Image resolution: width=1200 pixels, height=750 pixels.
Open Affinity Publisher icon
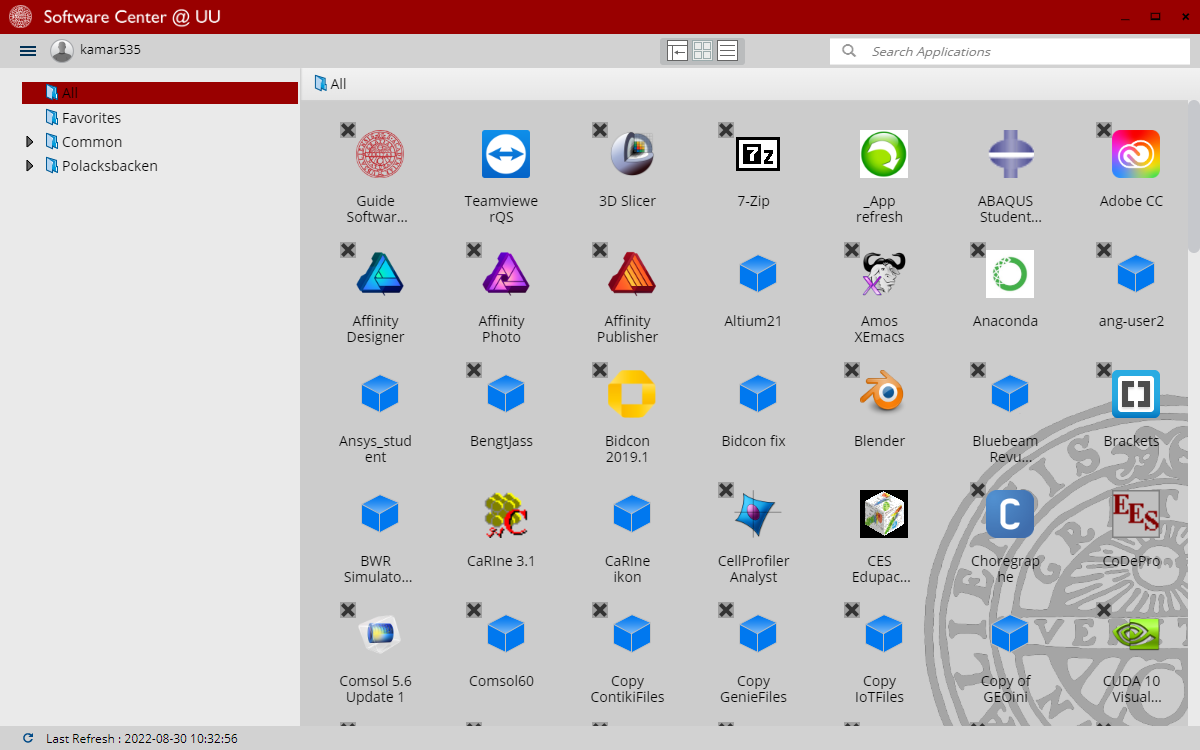pos(632,274)
